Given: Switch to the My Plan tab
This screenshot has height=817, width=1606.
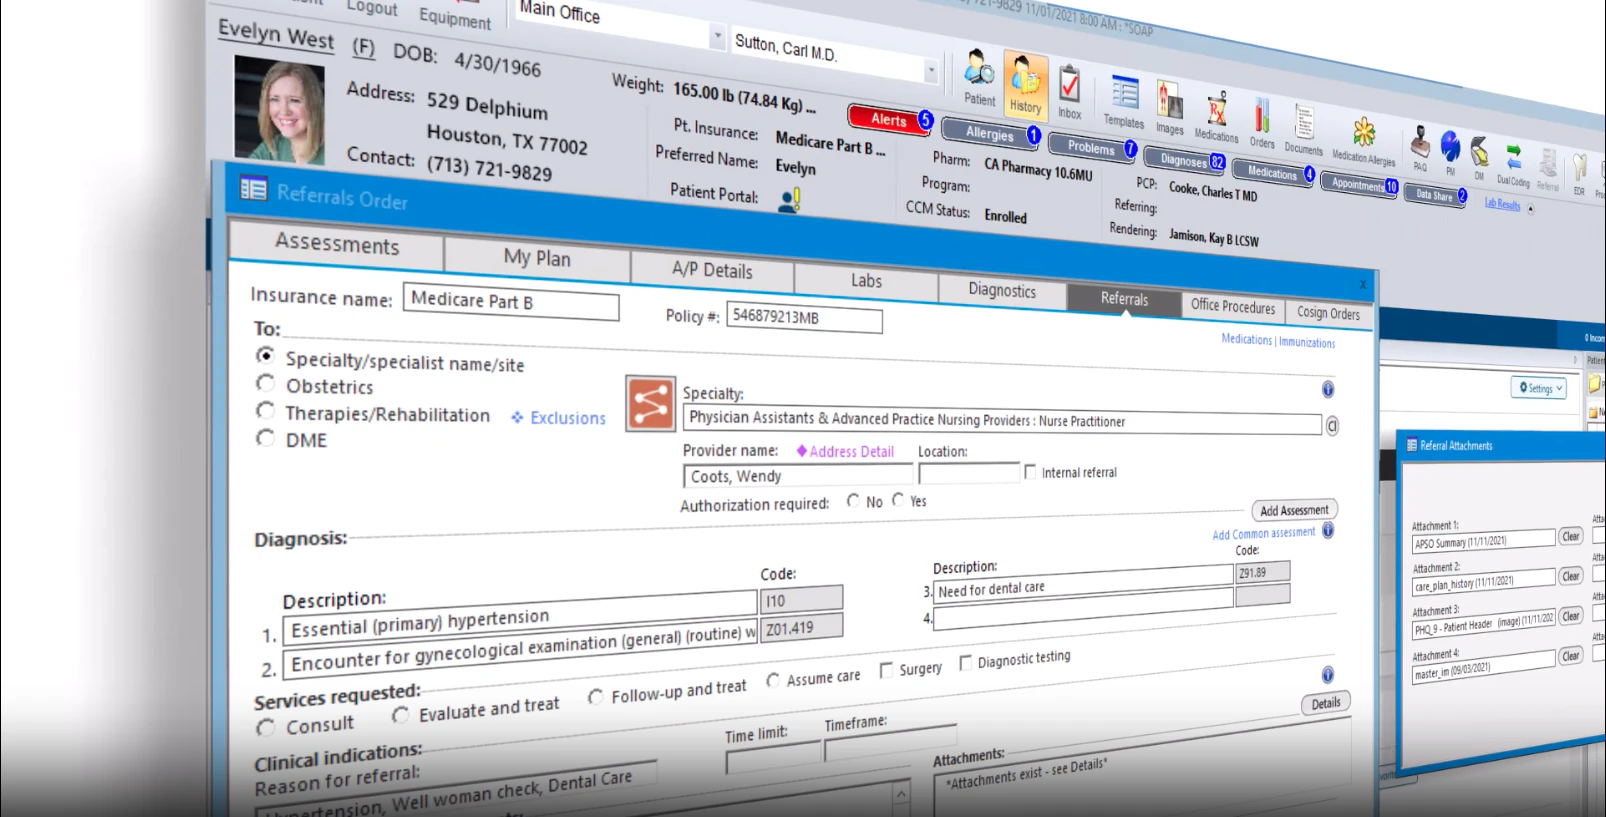Looking at the screenshot, I should (x=537, y=257).
